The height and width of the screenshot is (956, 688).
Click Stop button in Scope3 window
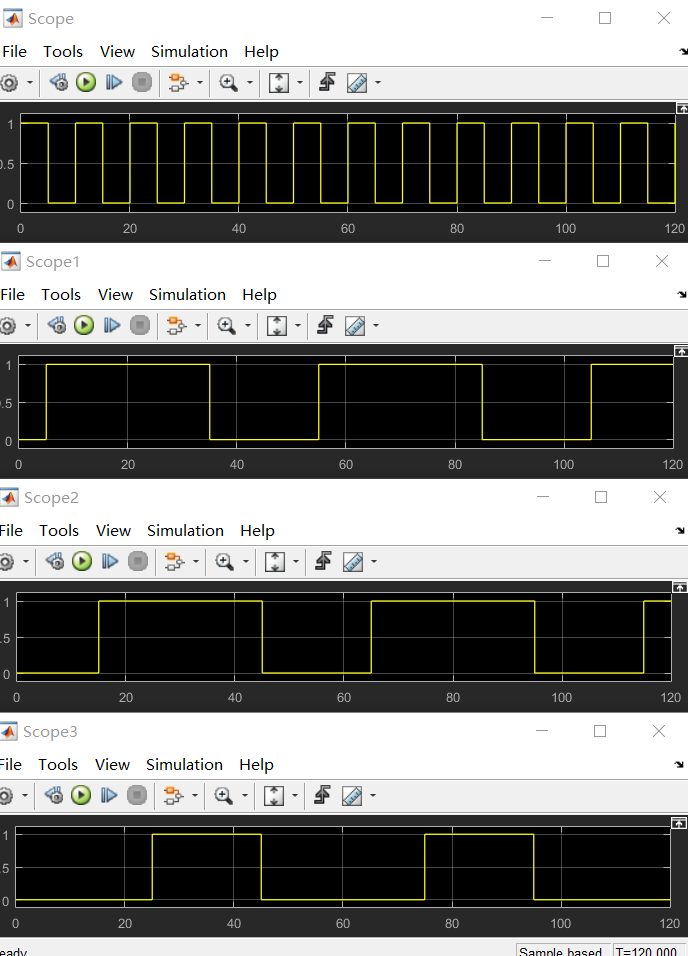click(137, 795)
